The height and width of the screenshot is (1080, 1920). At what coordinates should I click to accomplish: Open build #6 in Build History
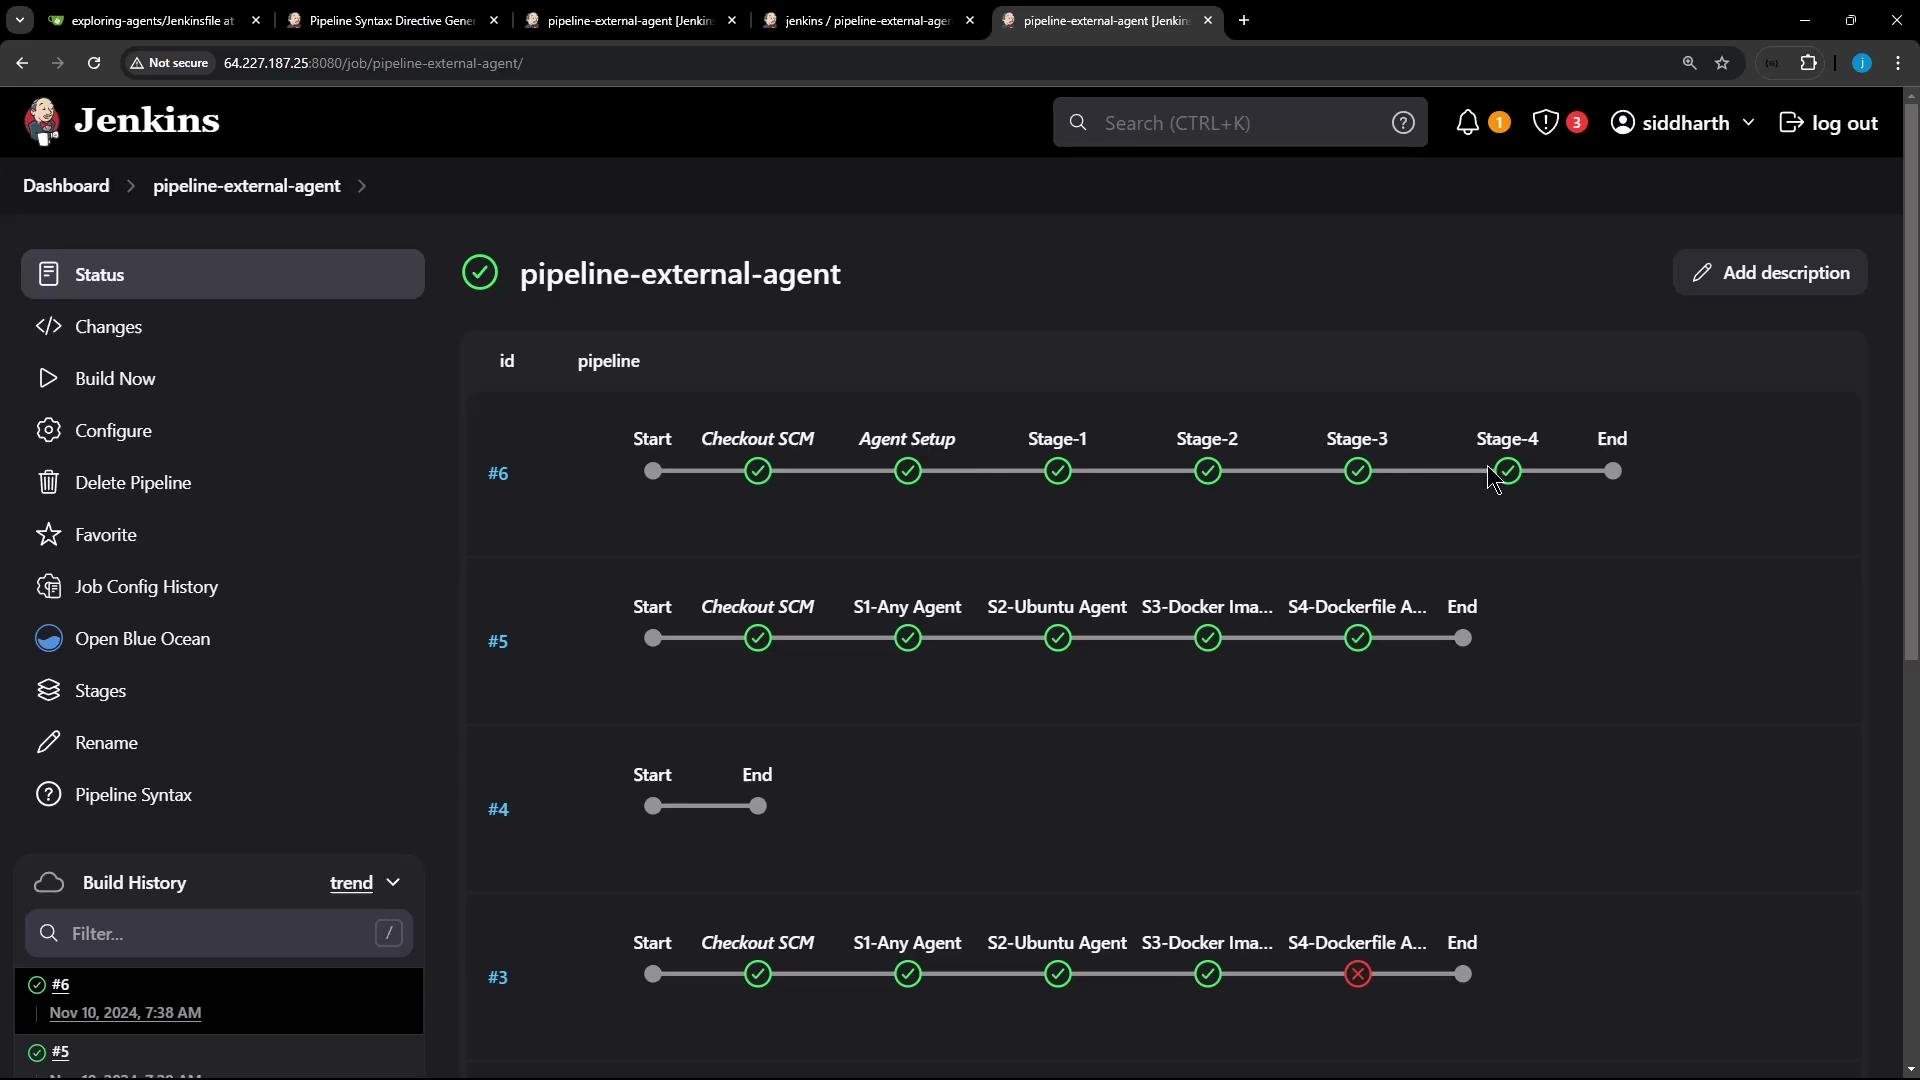(60, 985)
